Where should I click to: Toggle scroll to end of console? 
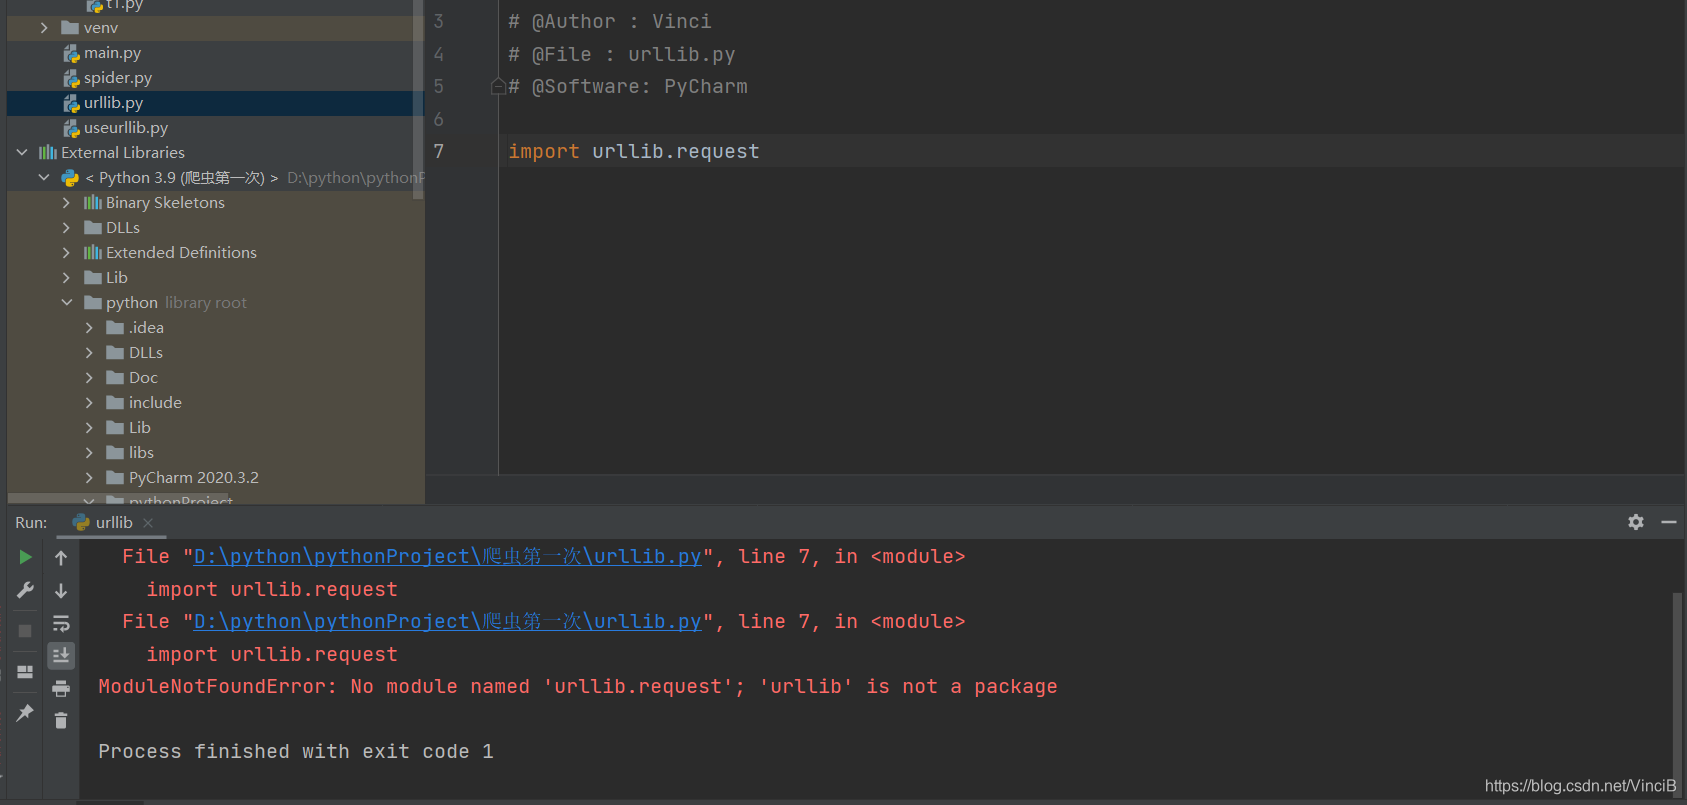(61, 655)
